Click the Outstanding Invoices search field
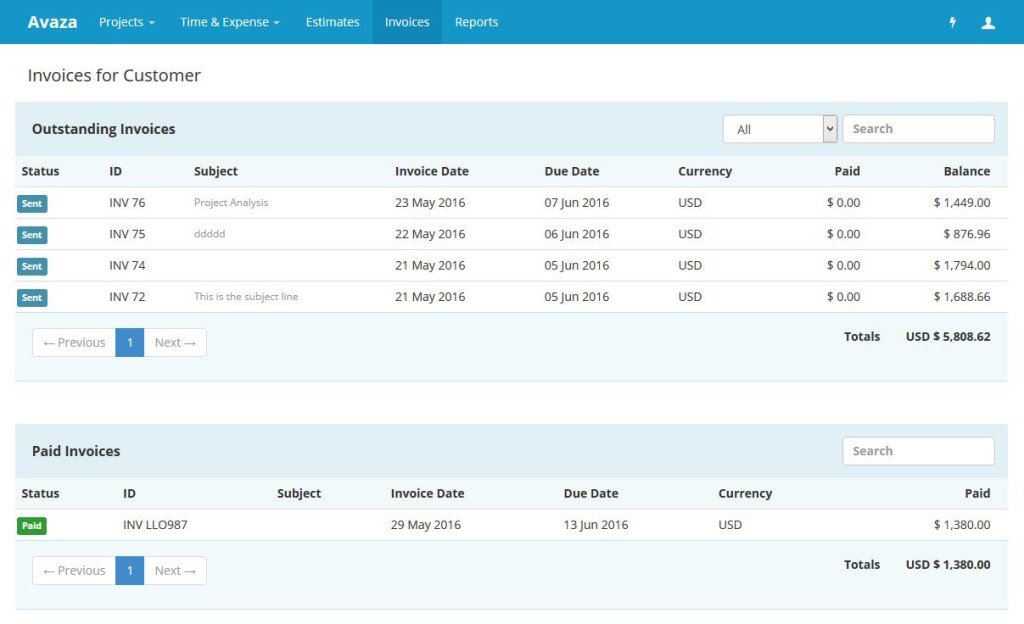This screenshot has height=624, width=1024. (x=918, y=128)
